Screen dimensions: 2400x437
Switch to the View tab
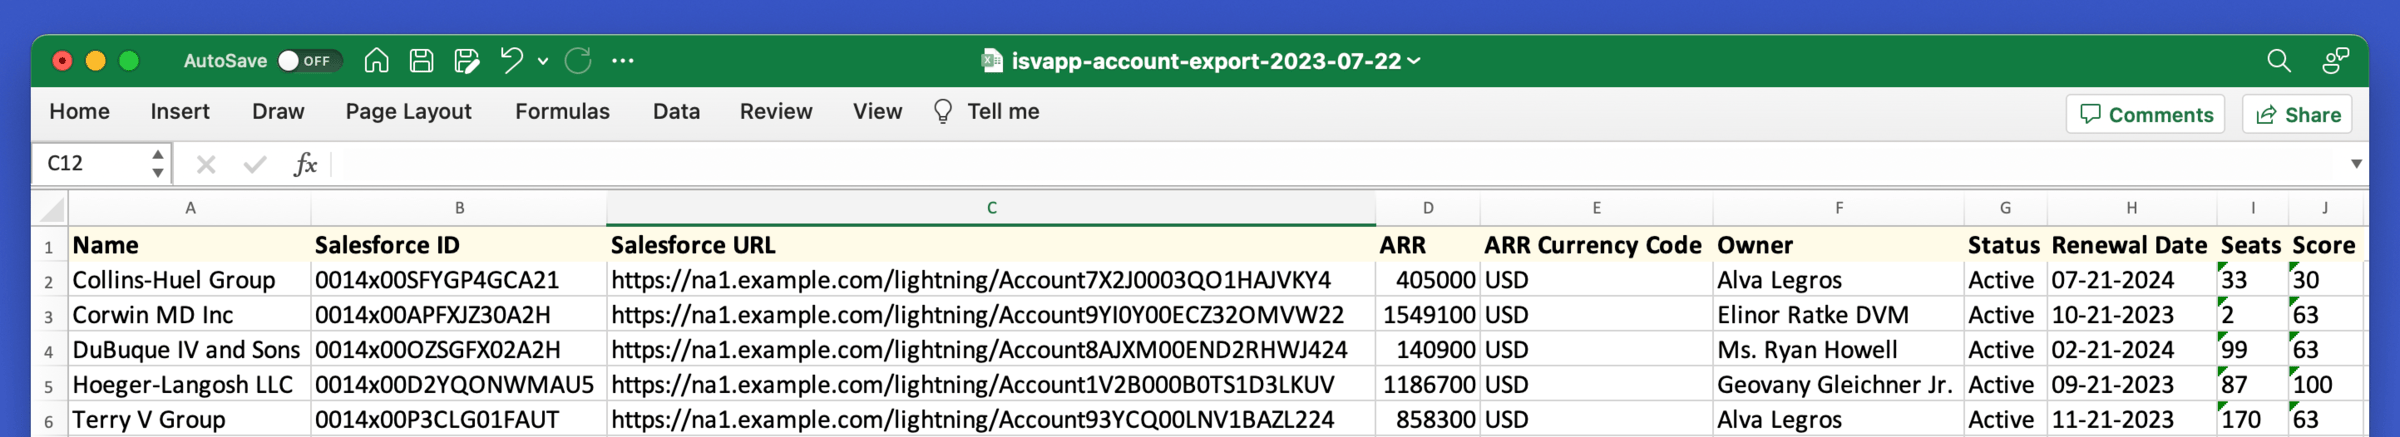(x=877, y=112)
